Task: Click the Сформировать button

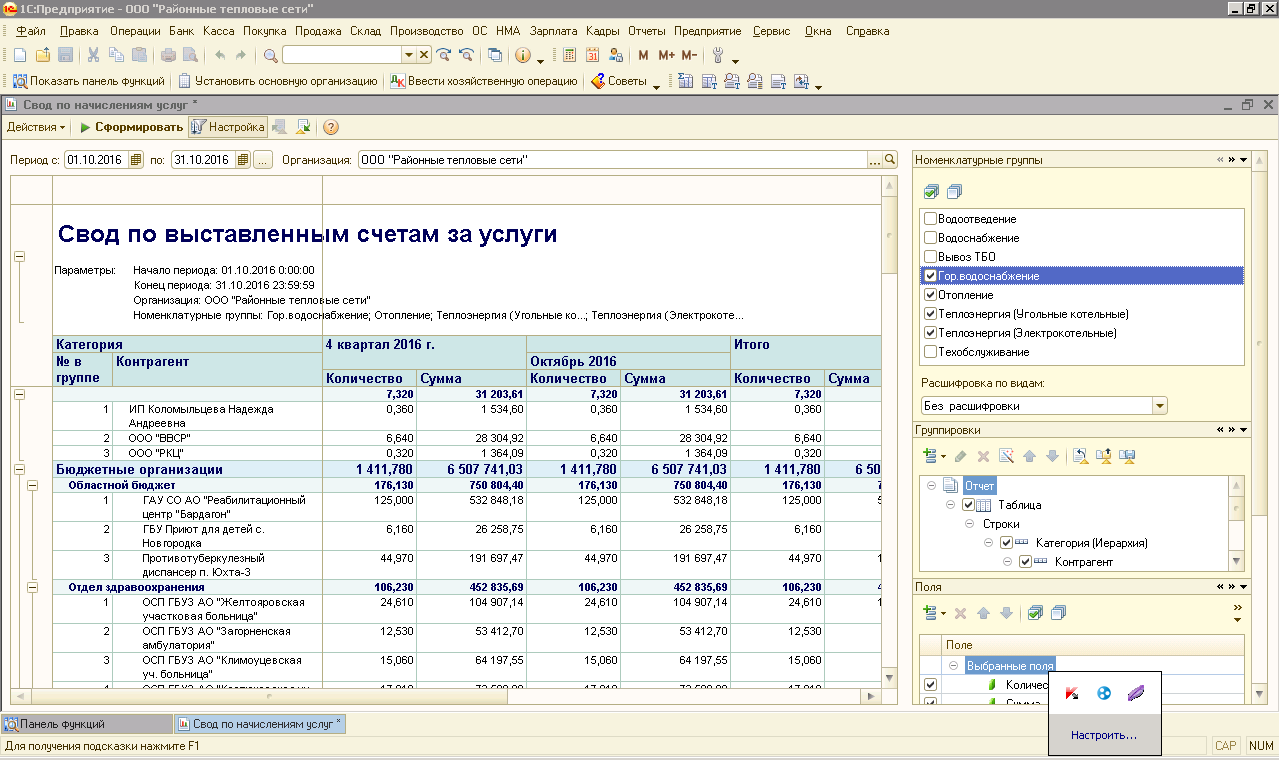Action: (x=132, y=127)
